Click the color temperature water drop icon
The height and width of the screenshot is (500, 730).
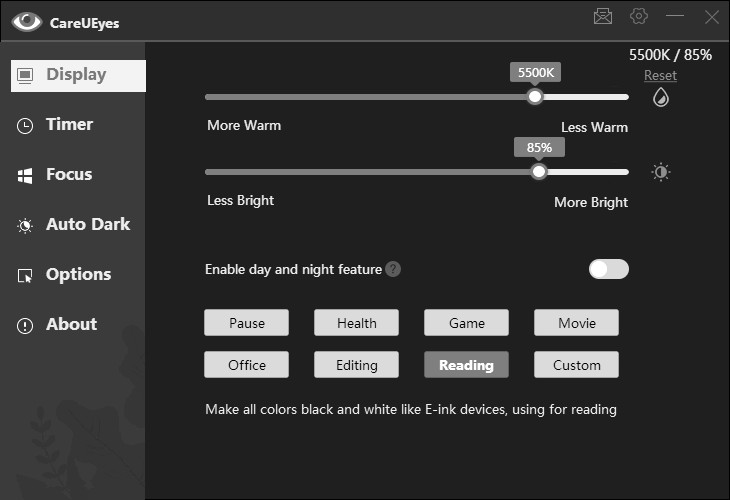pyautogui.click(x=661, y=97)
